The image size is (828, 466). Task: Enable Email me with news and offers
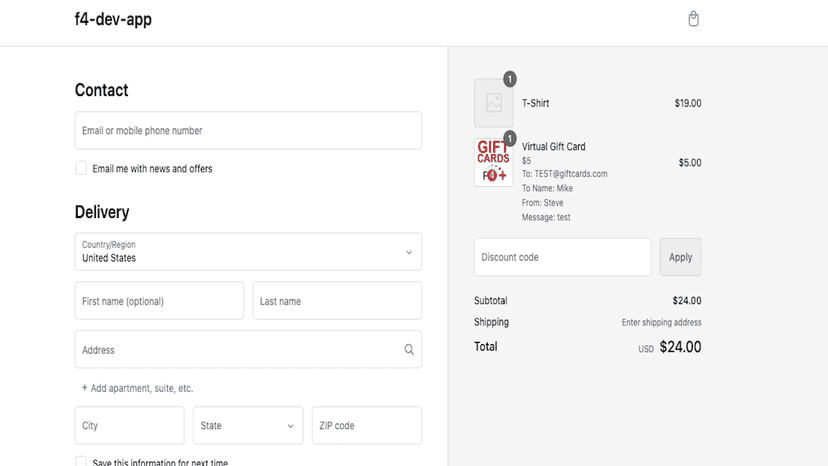[x=81, y=168]
